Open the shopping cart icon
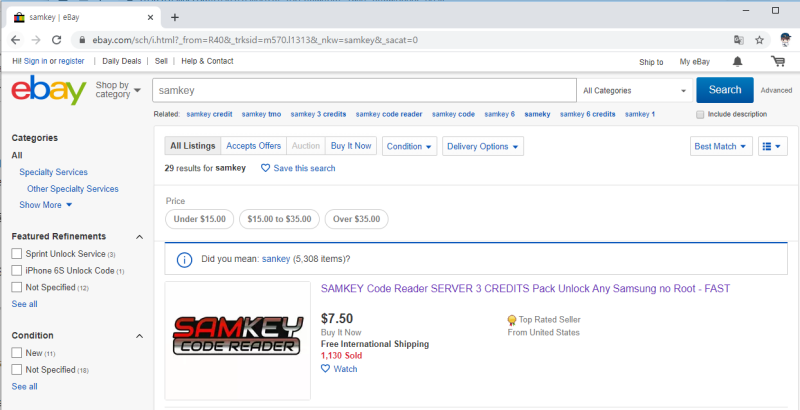 point(778,62)
